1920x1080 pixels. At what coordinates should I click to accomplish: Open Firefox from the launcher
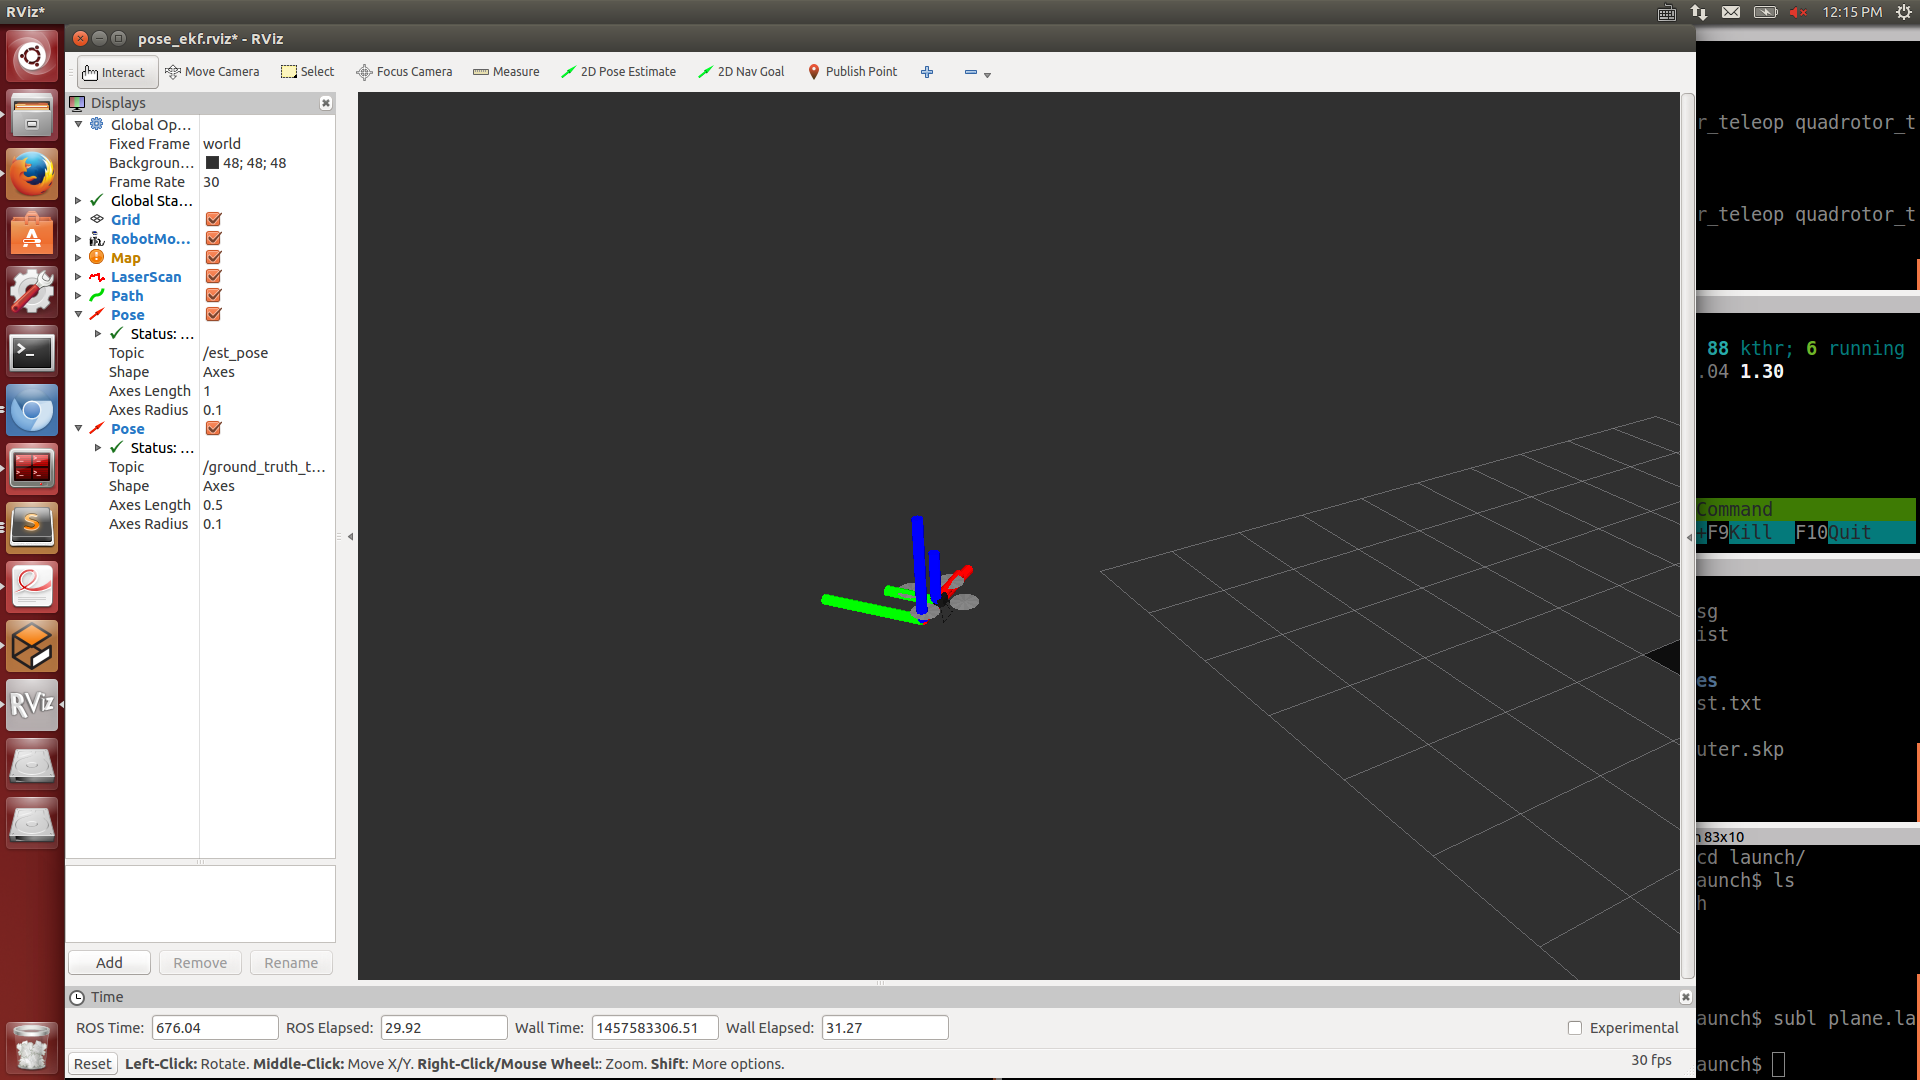point(32,176)
